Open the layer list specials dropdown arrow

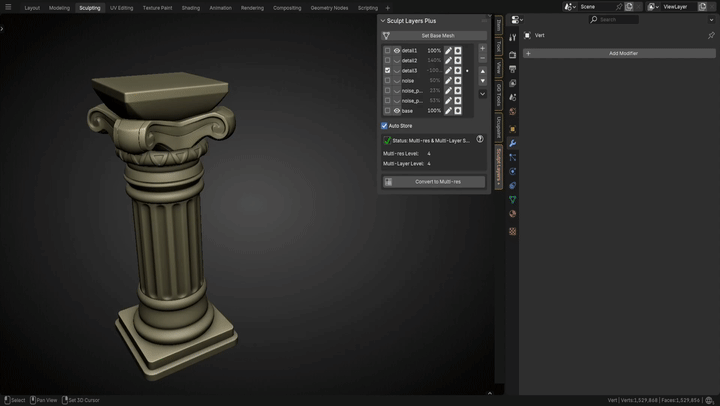click(483, 94)
